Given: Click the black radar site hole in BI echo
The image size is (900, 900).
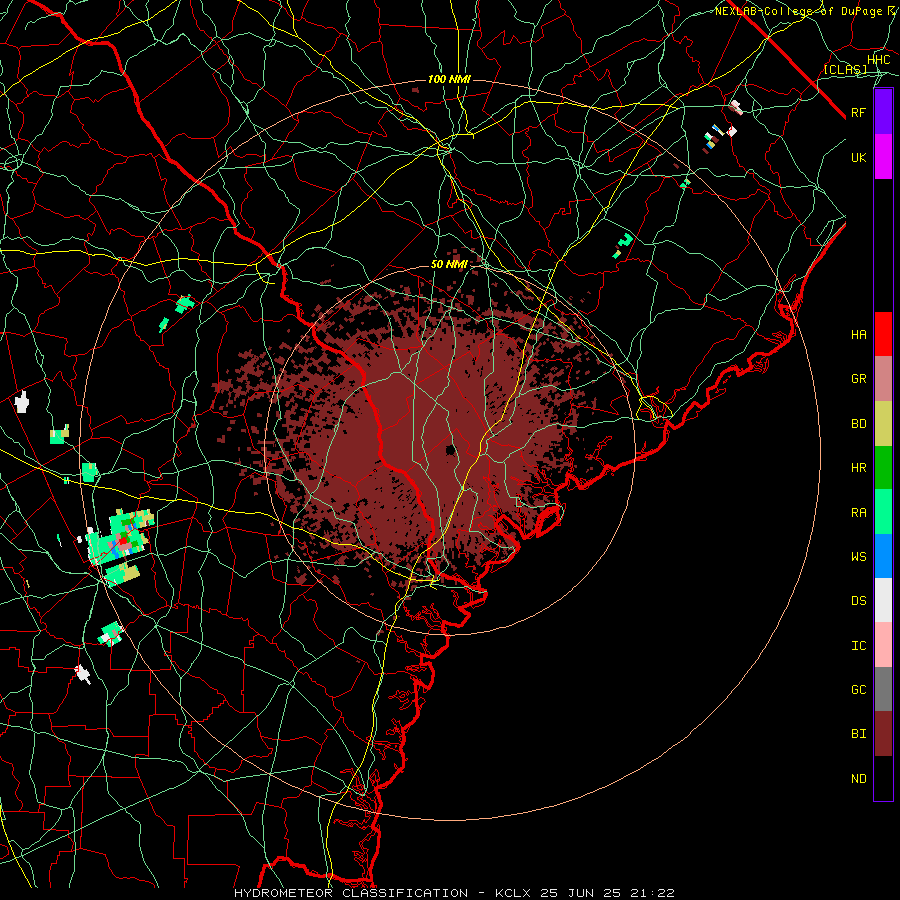Looking at the screenshot, I should tap(451, 449).
